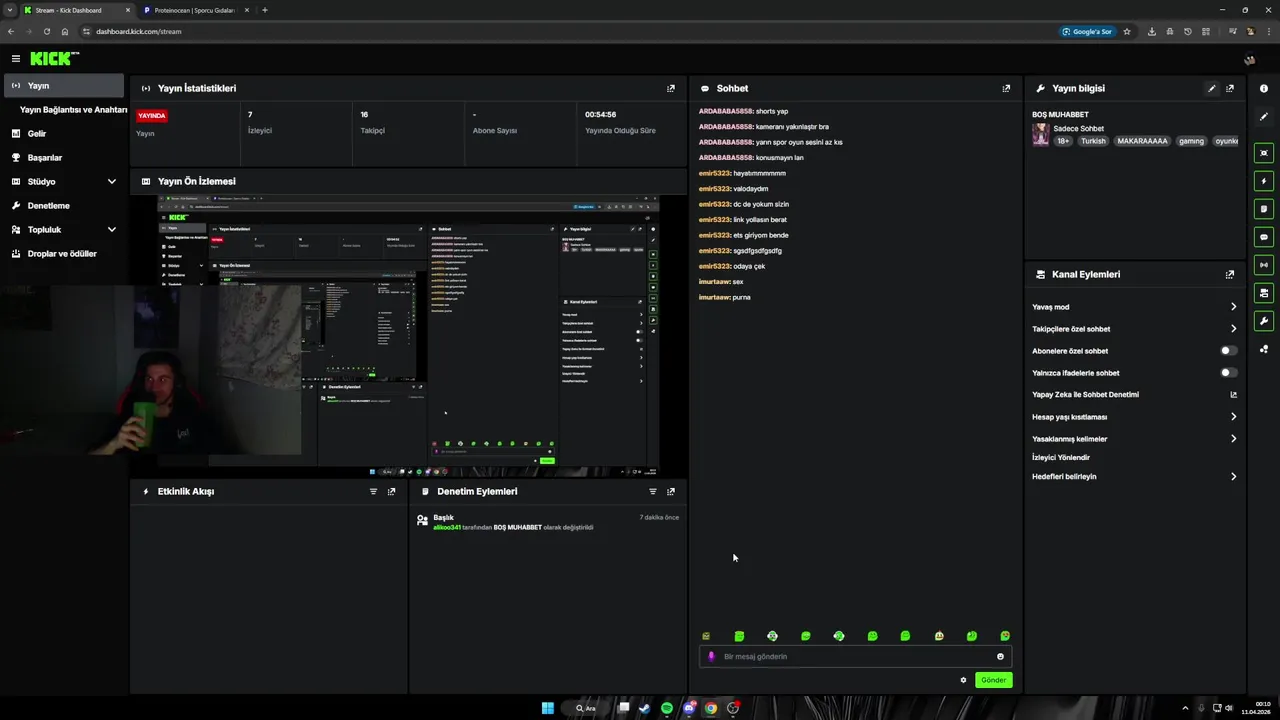
Task: Open Spotify from the taskbar
Action: (x=667, y=708)
